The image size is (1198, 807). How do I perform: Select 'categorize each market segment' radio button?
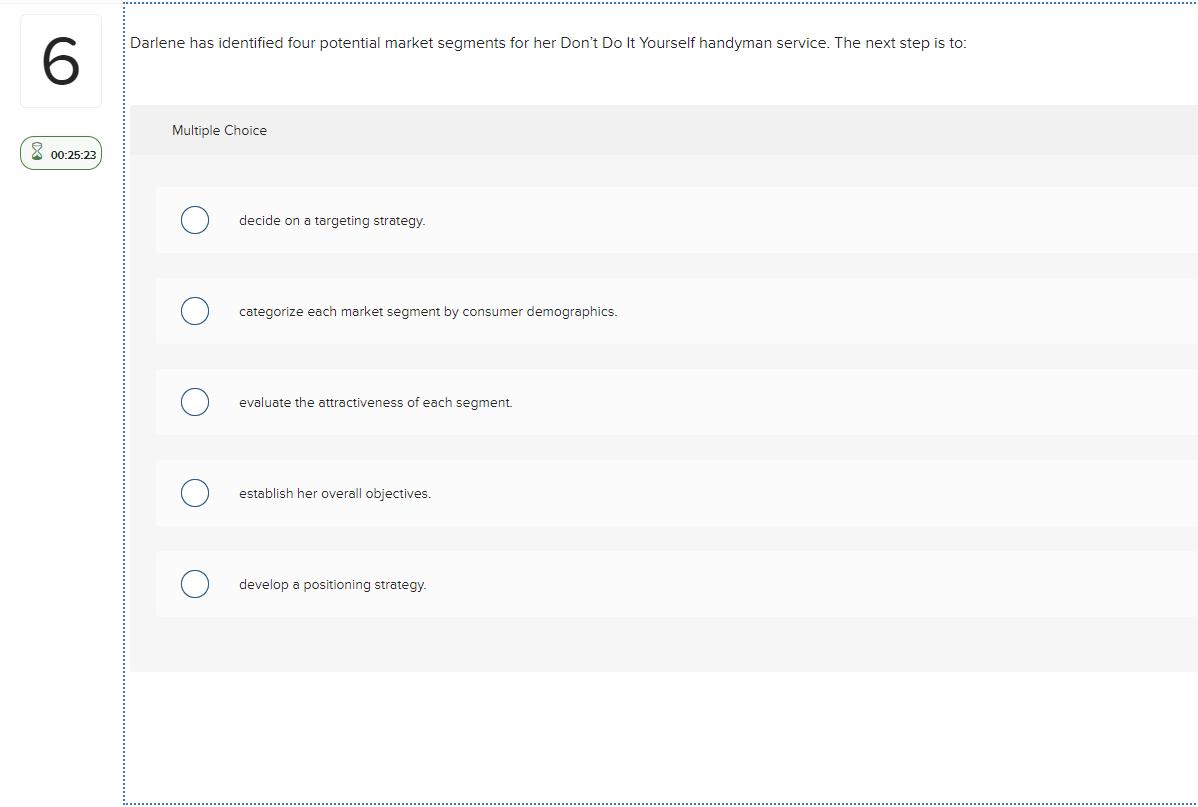pos(195,311)
